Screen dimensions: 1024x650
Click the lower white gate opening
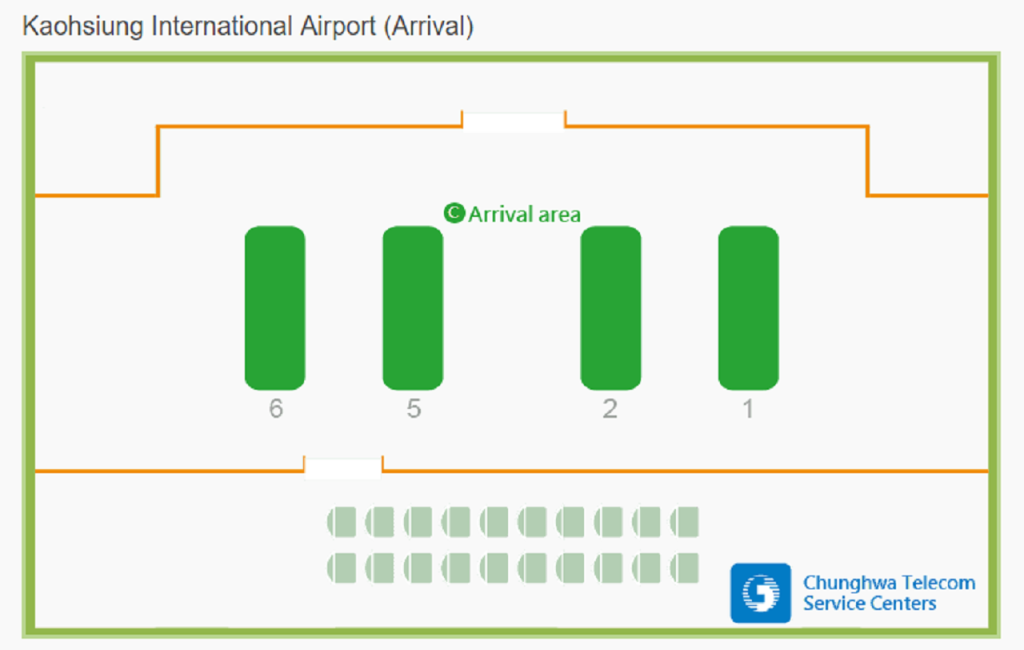coord(343,467)
